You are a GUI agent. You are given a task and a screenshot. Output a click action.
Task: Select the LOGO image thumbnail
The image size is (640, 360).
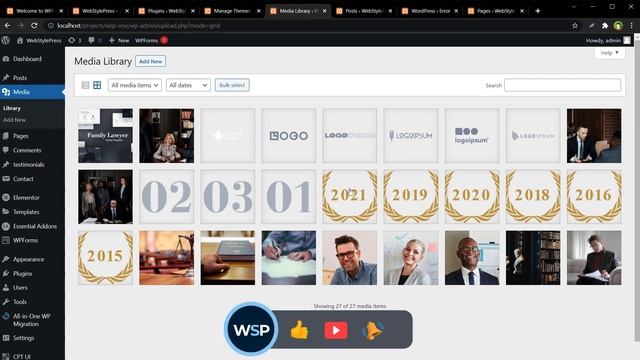[x=289, y=136]
